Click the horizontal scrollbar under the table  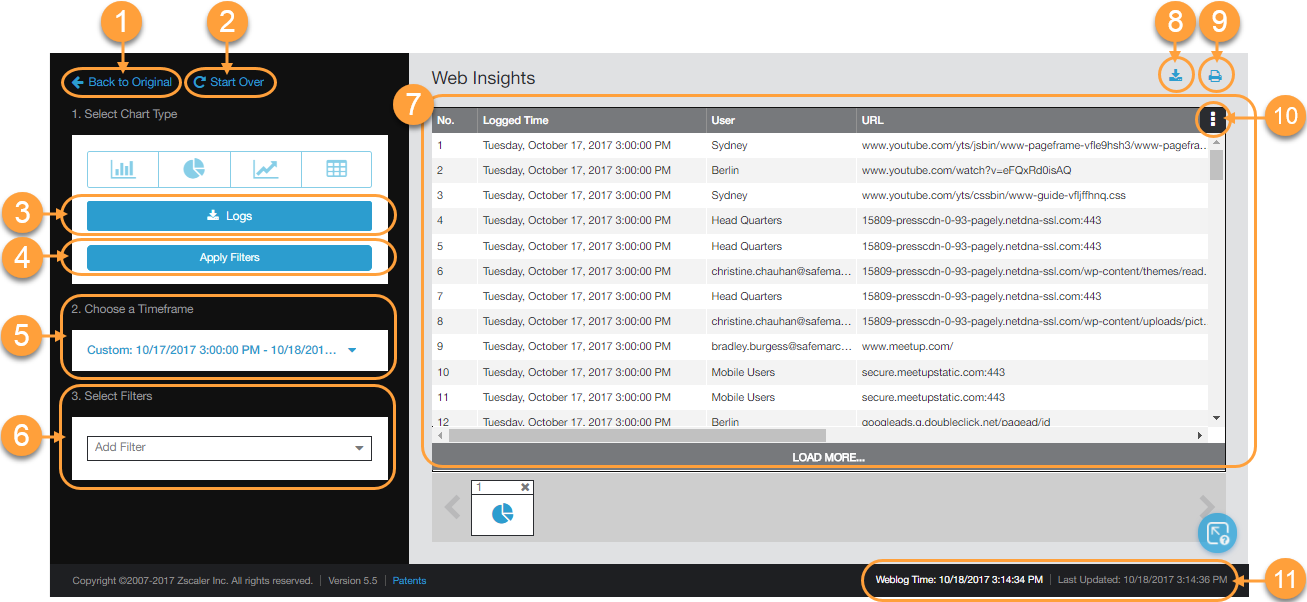coord(637,436)
